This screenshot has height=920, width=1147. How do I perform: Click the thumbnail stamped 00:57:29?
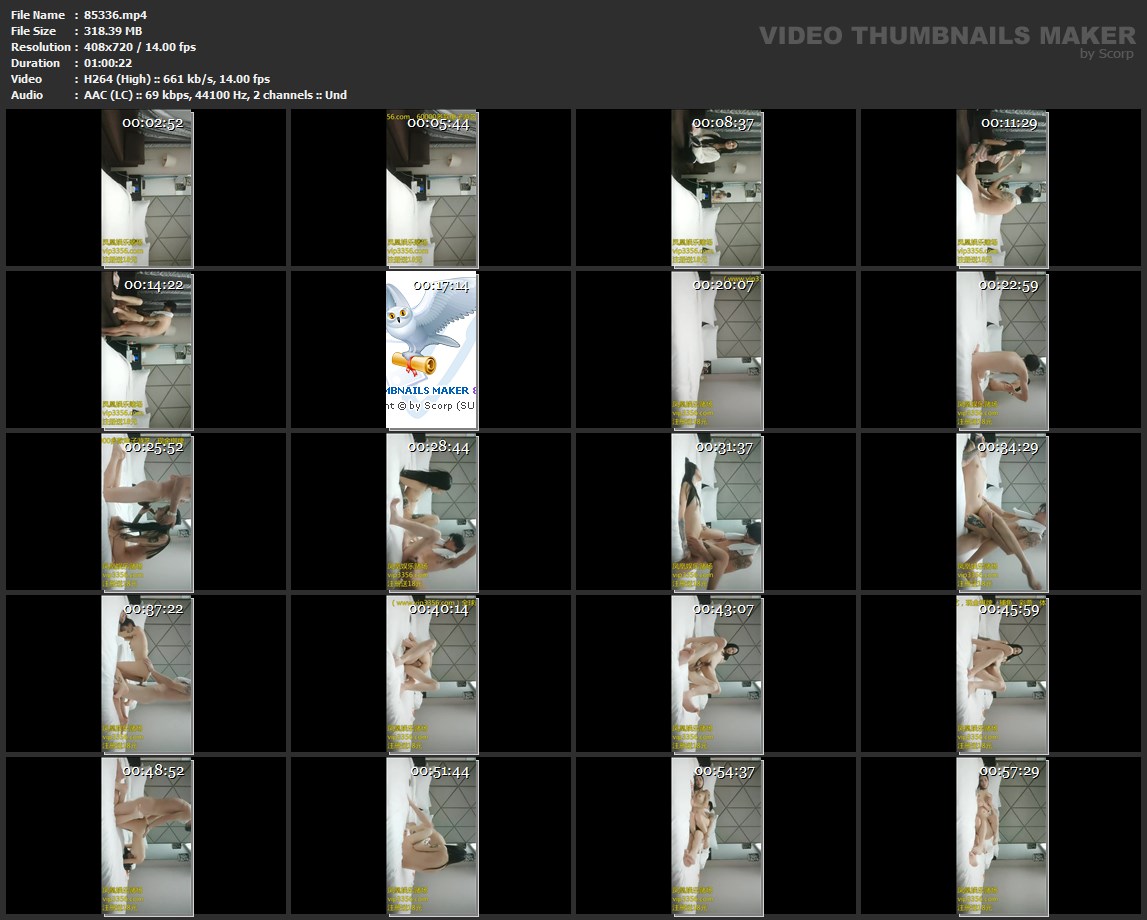tap(1001, 836)
